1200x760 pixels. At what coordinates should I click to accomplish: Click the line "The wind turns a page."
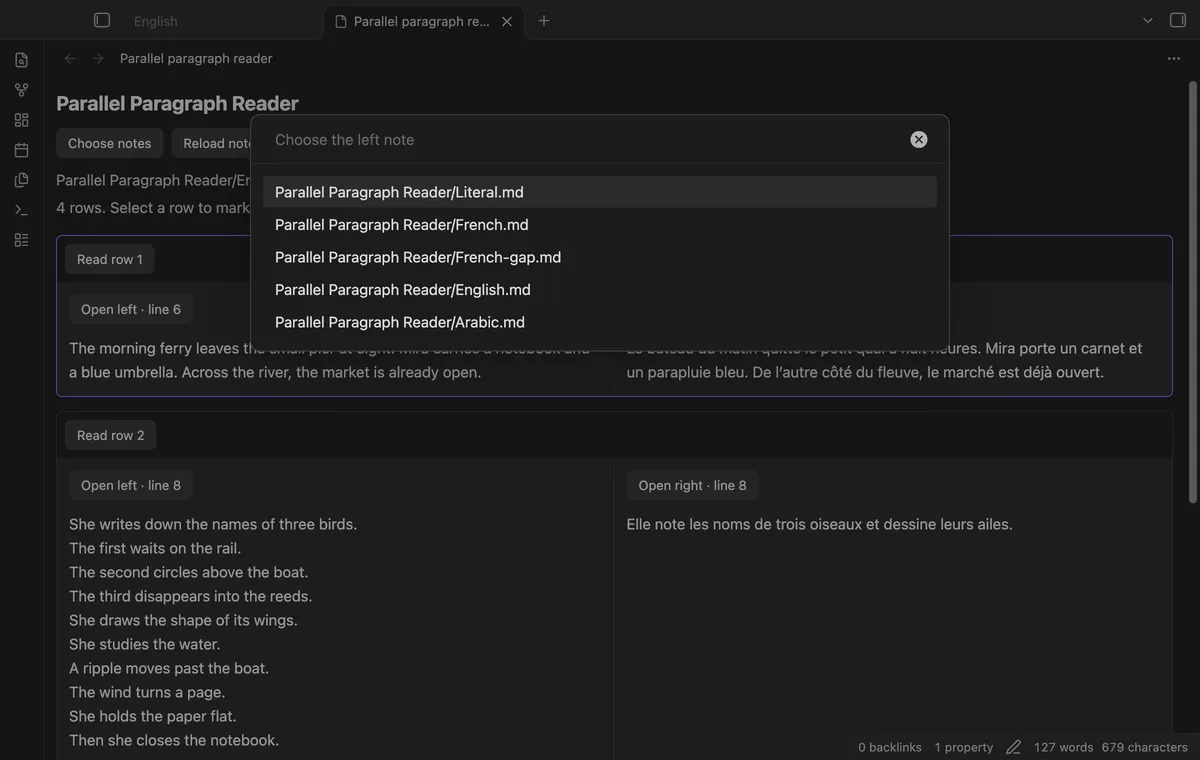(x=147, y=692)
